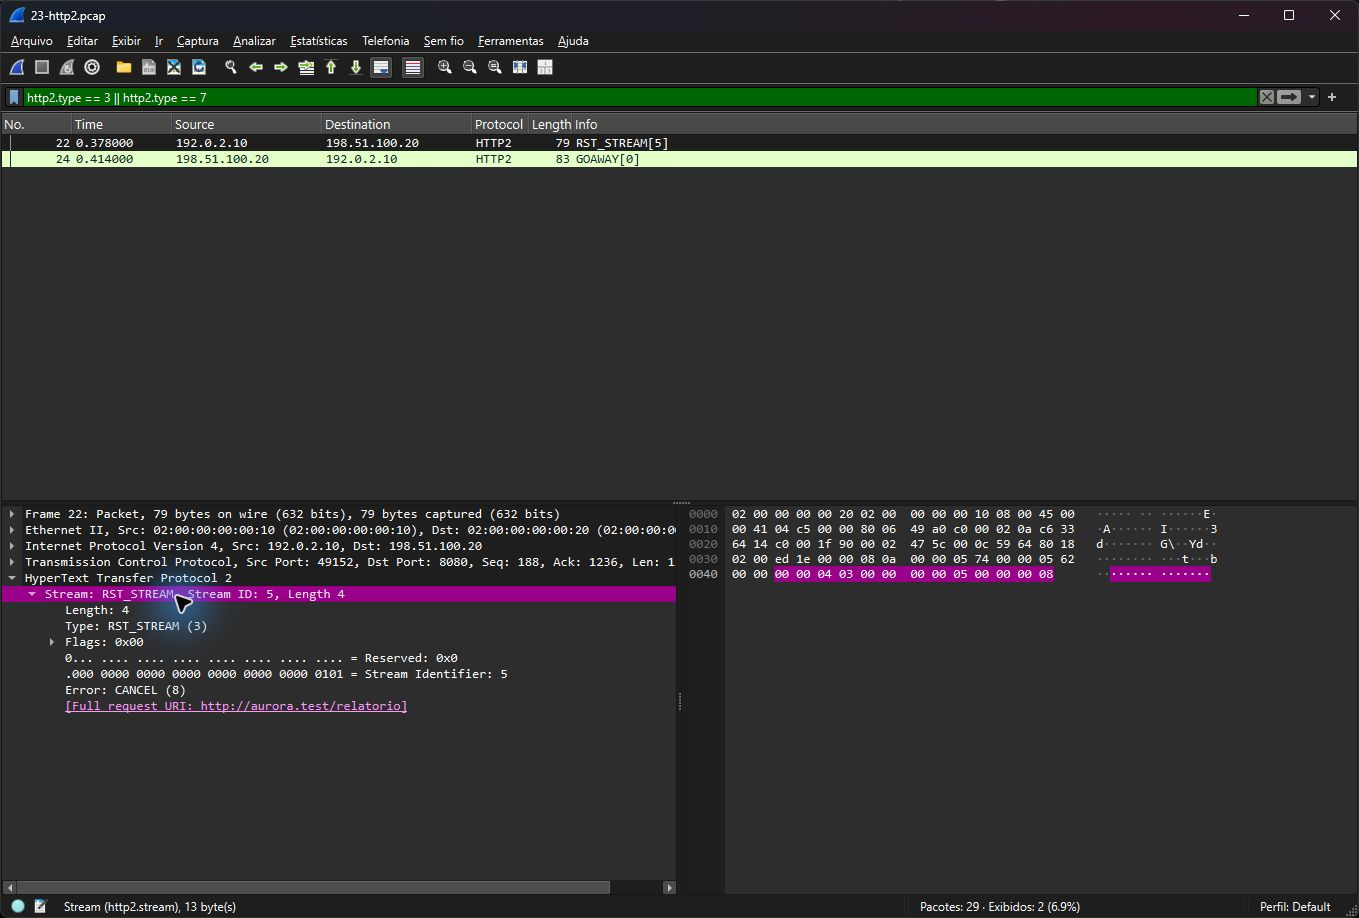The image size is (1359, 918).
Task: Open the Arquivo menu
Action: coord(31,41)
